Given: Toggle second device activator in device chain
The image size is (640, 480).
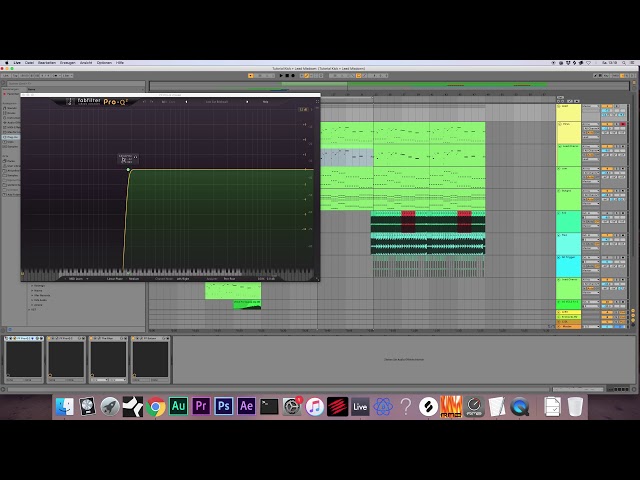Looking at the screenshot, I should coord(50,338).
